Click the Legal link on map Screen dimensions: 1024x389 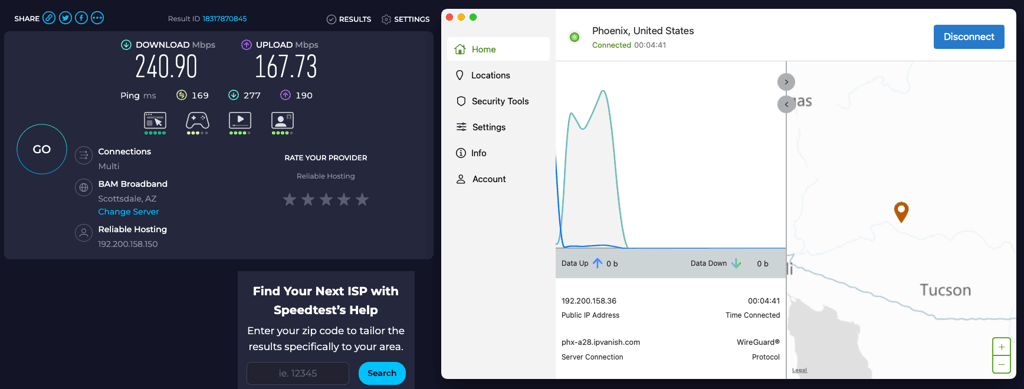coord(799,371)
